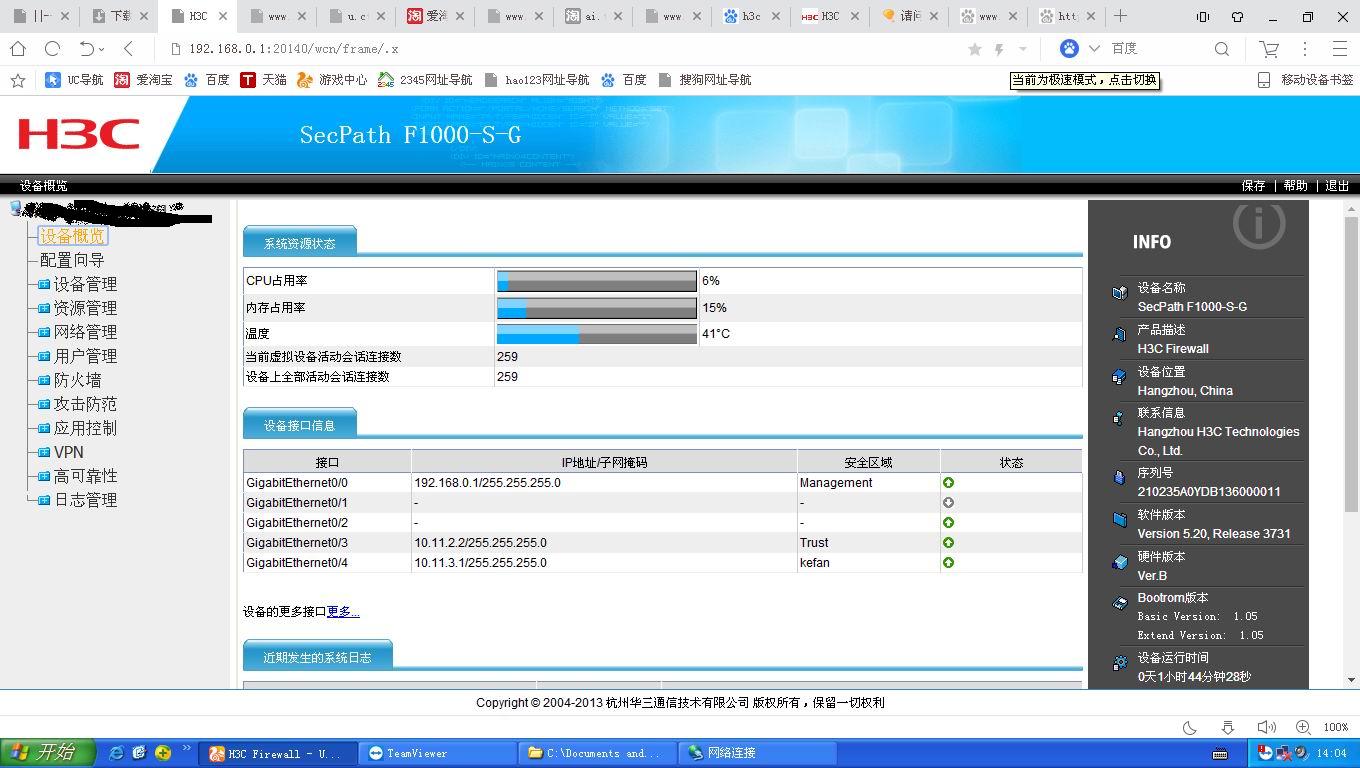The image size is (1360, 768).
Task: Launch Internet Explorer from quick launch
Action: point(116,753)
